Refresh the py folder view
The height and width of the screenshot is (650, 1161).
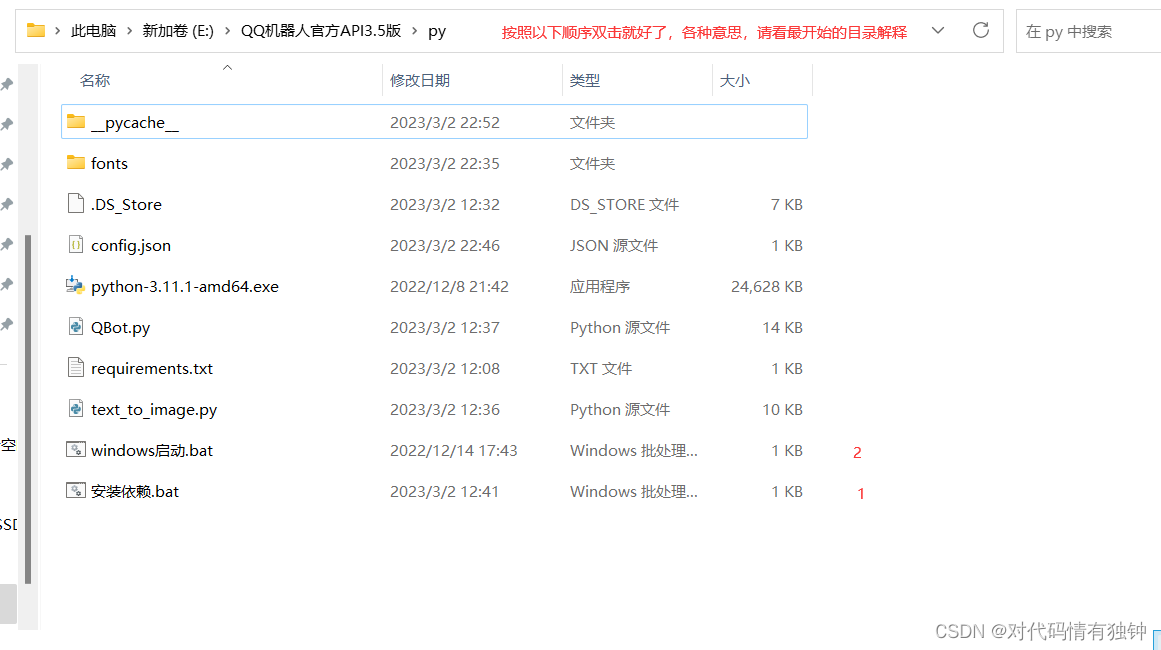click(981, 30)
